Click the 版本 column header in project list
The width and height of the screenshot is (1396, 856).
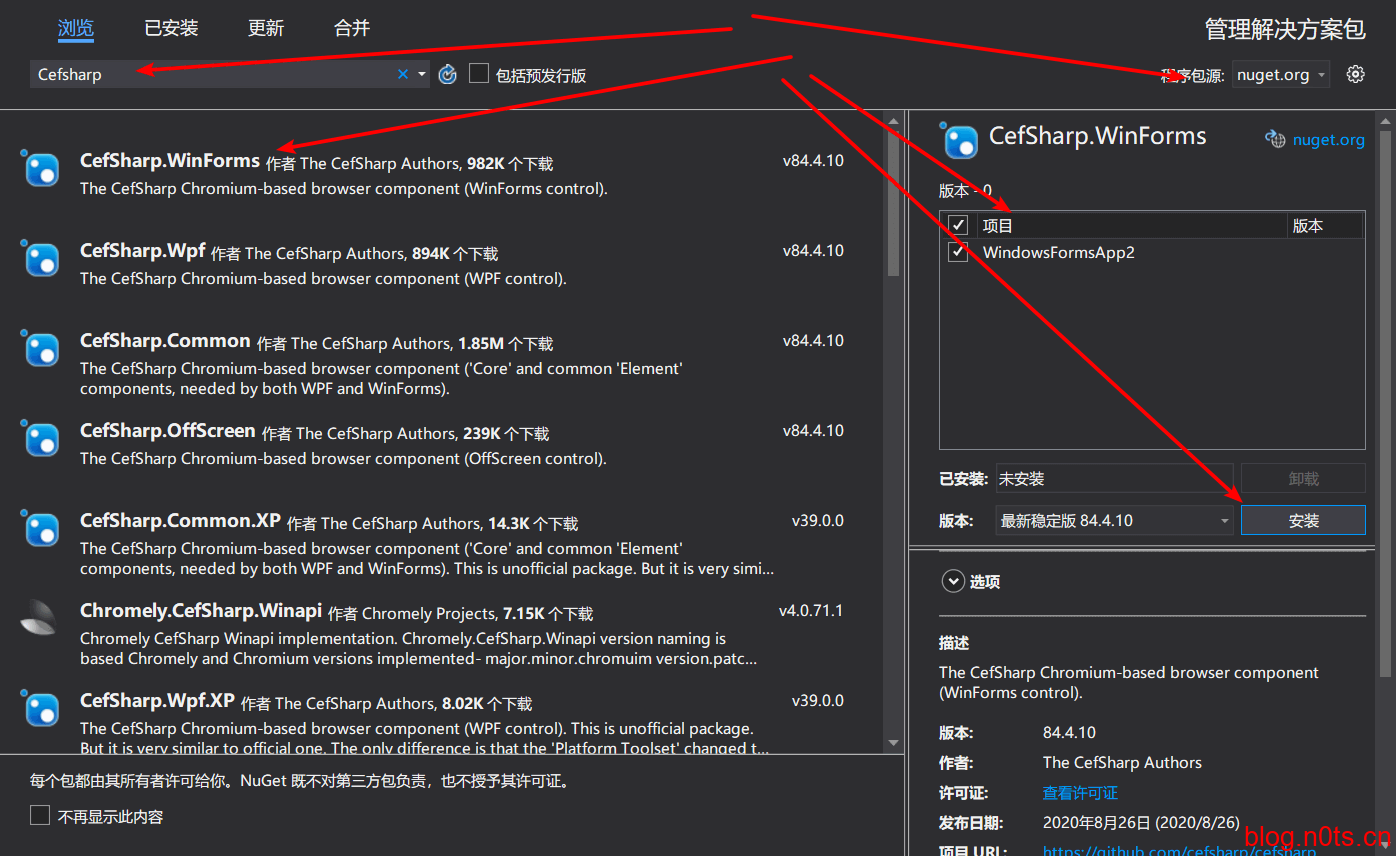point(1324,225)
